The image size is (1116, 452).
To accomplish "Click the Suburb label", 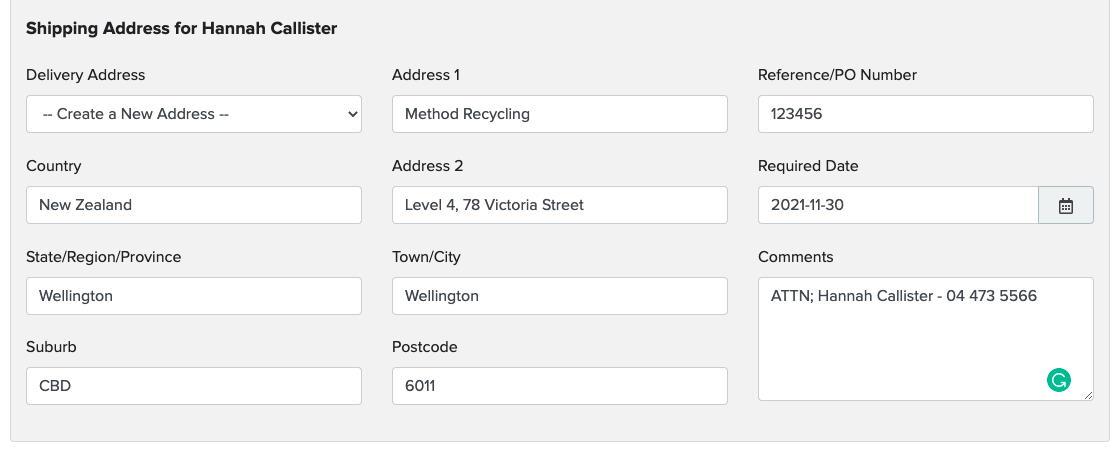I will [x=51, y=347].
